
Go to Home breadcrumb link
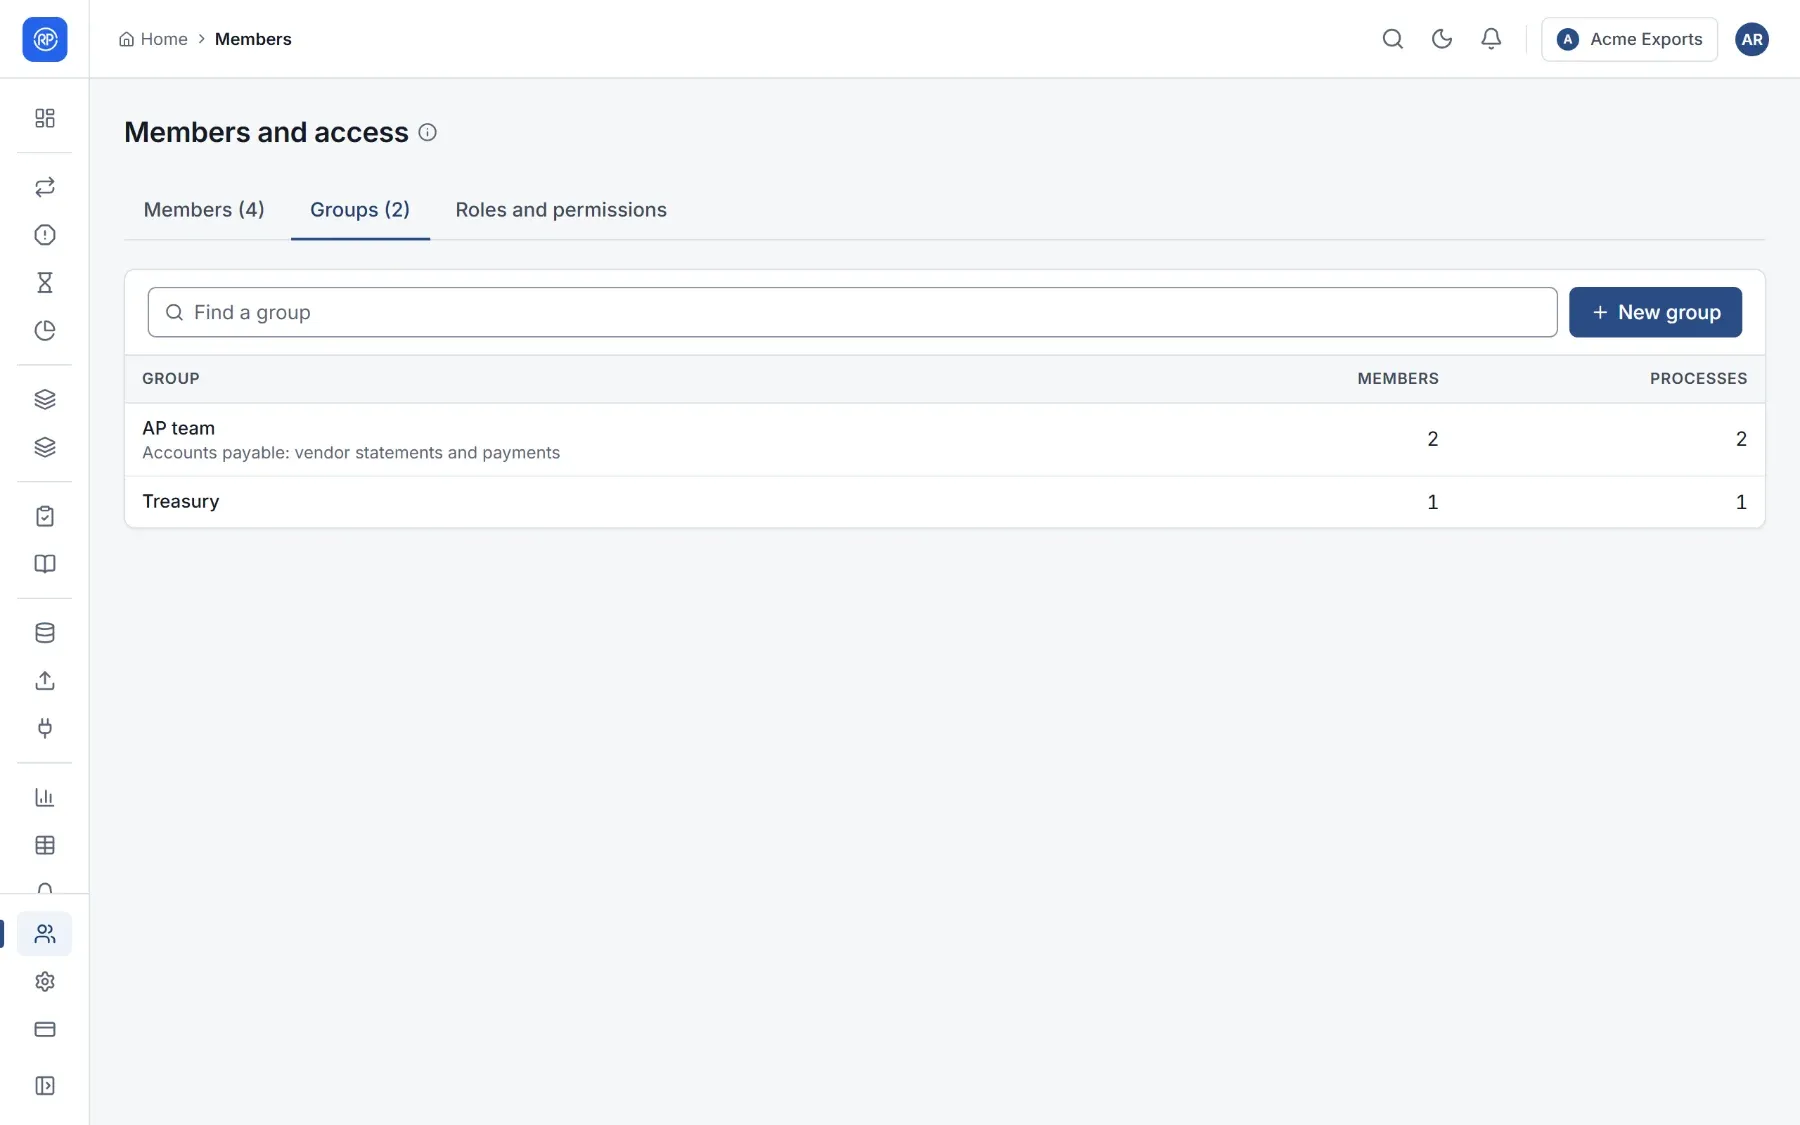(x=154, y=39)
